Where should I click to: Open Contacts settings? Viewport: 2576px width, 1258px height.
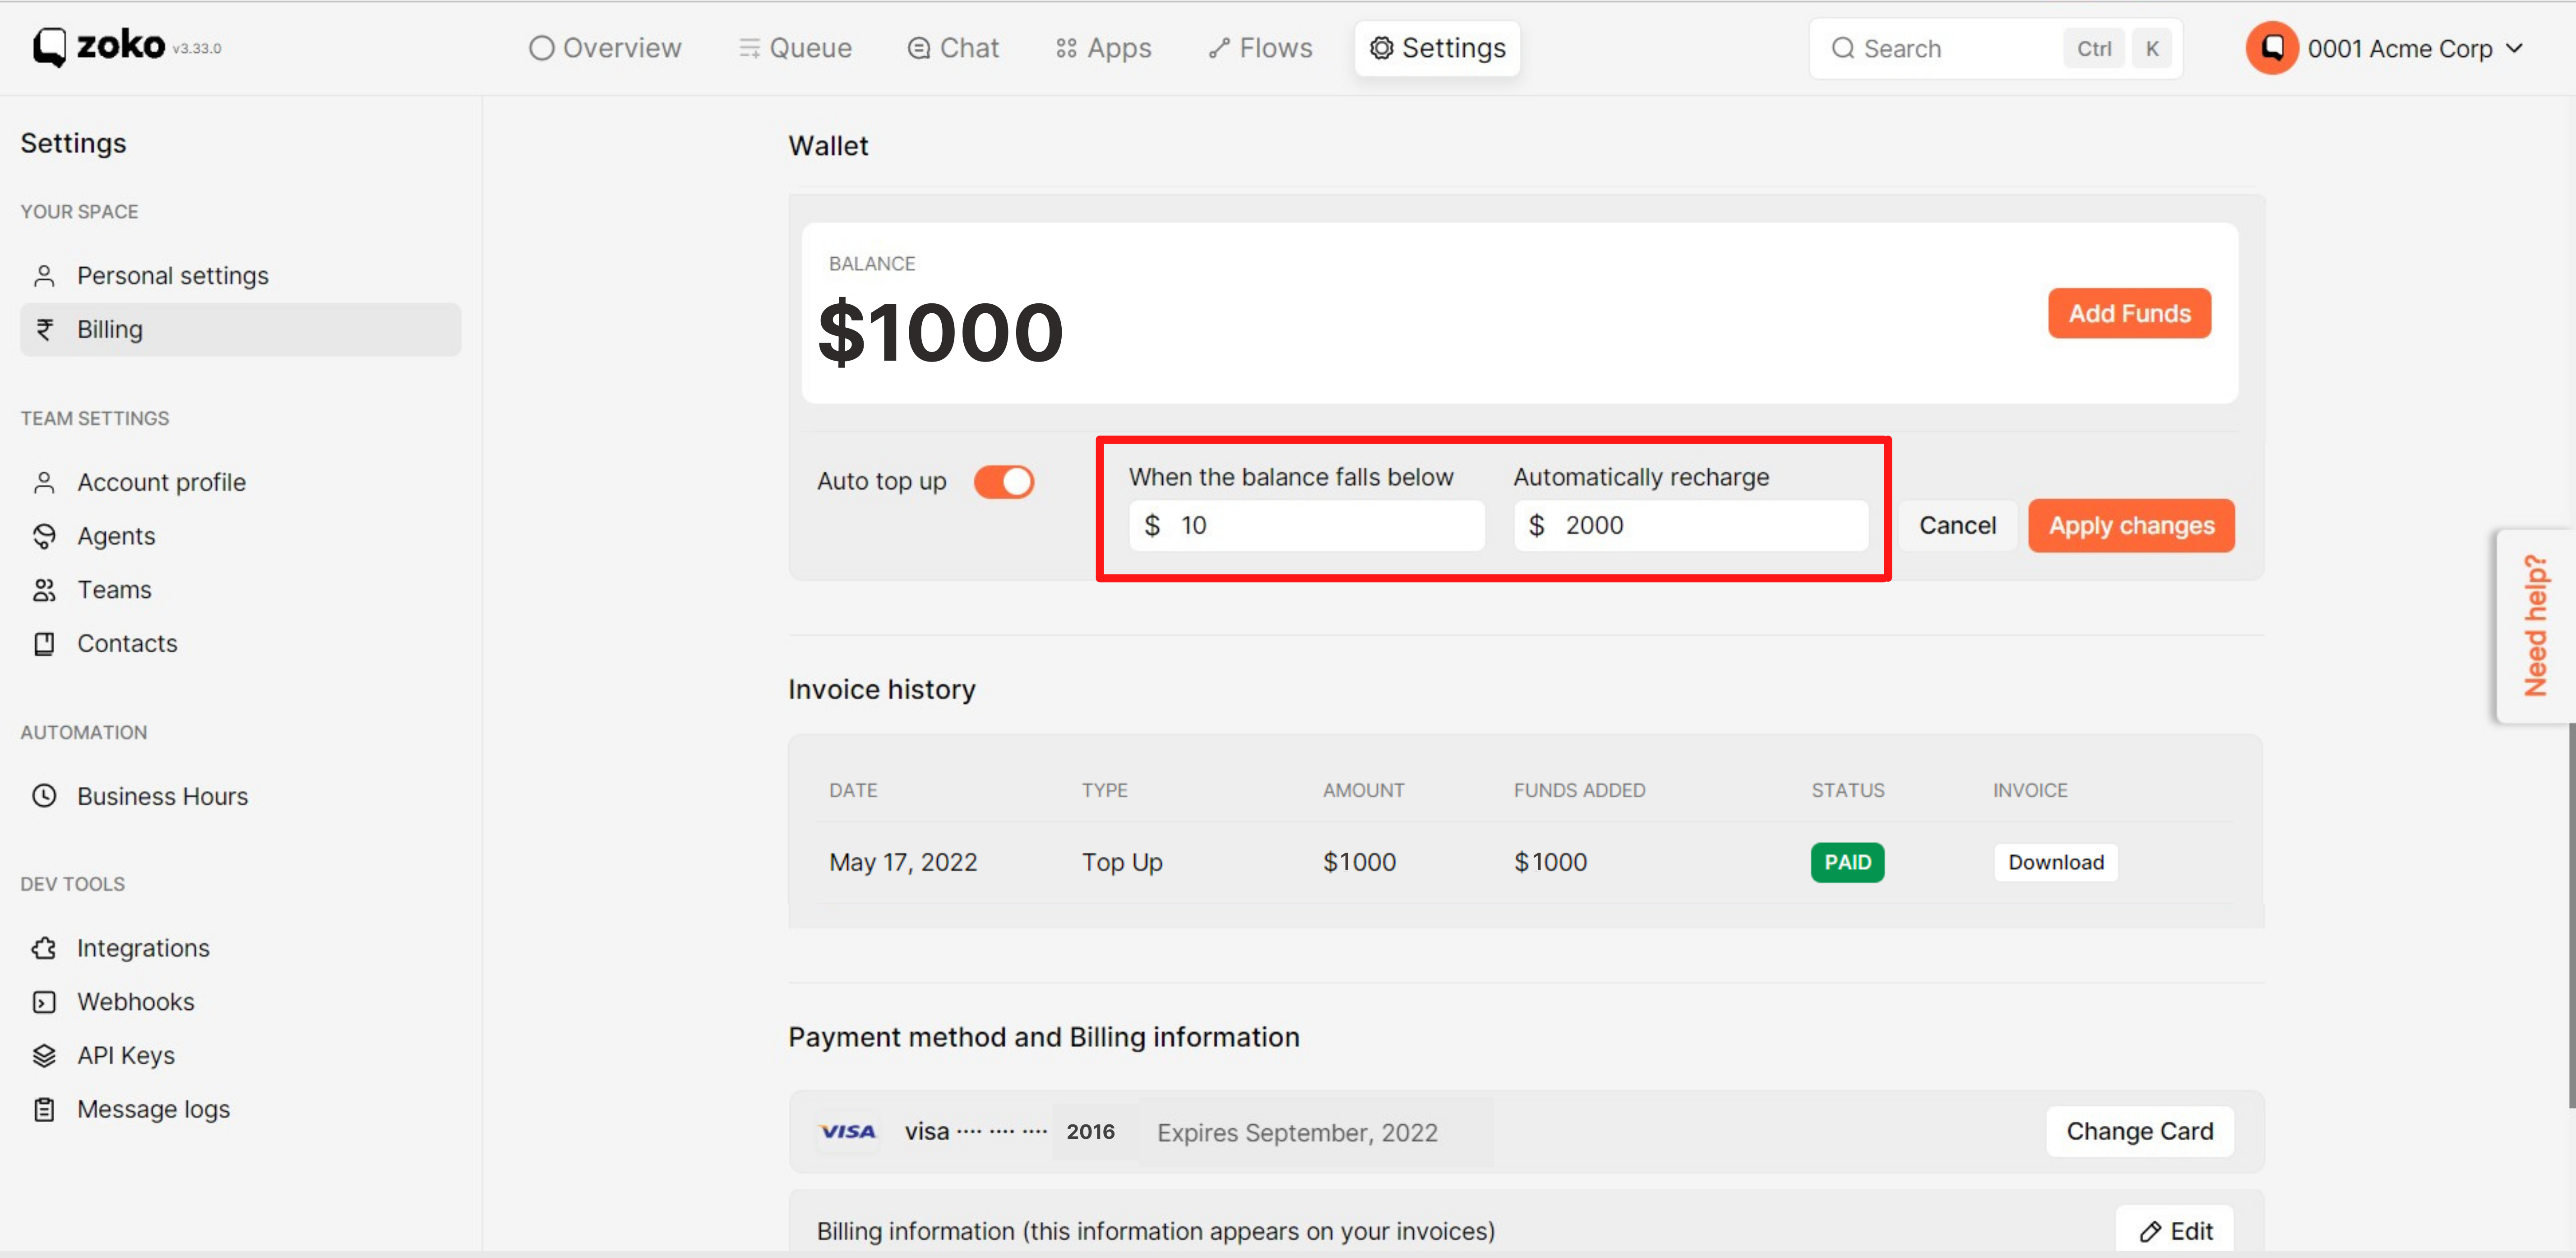[240, 643]
